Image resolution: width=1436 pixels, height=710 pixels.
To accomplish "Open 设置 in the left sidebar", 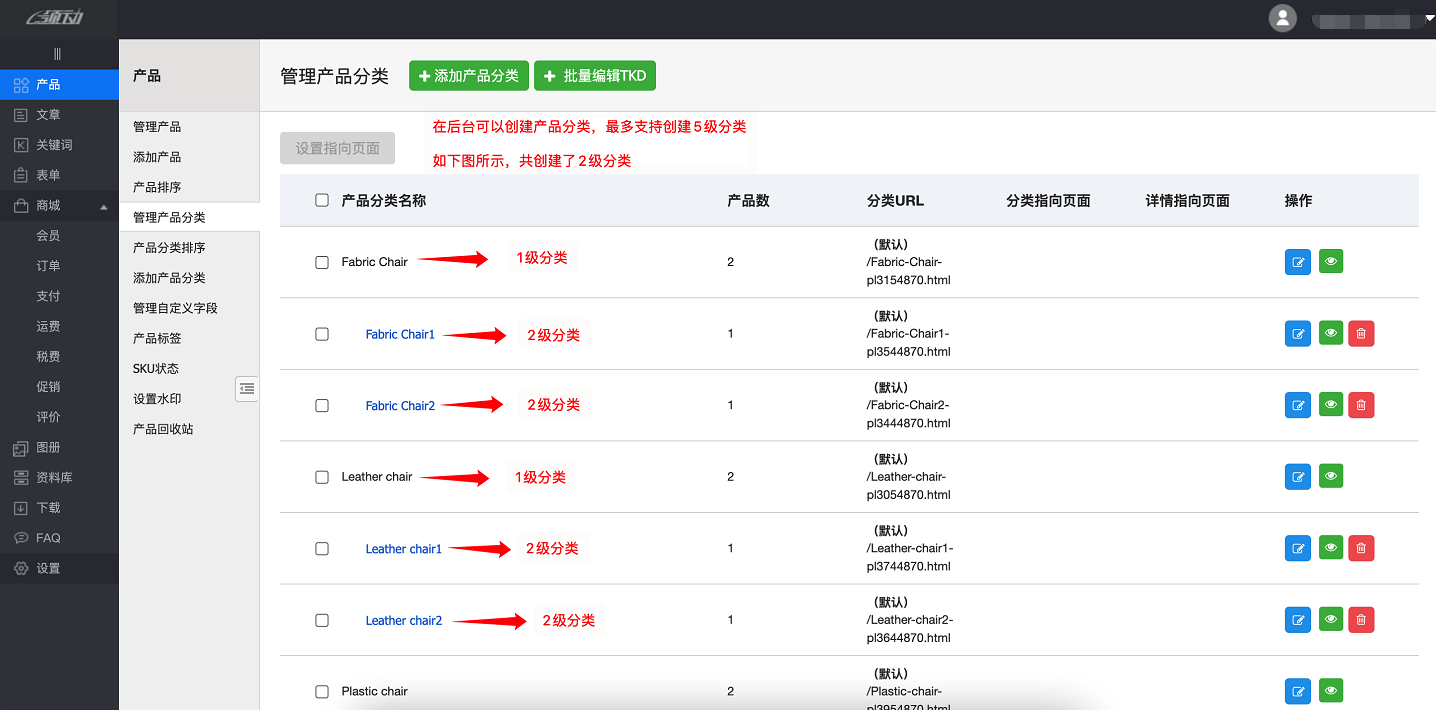I will (48, 568).
